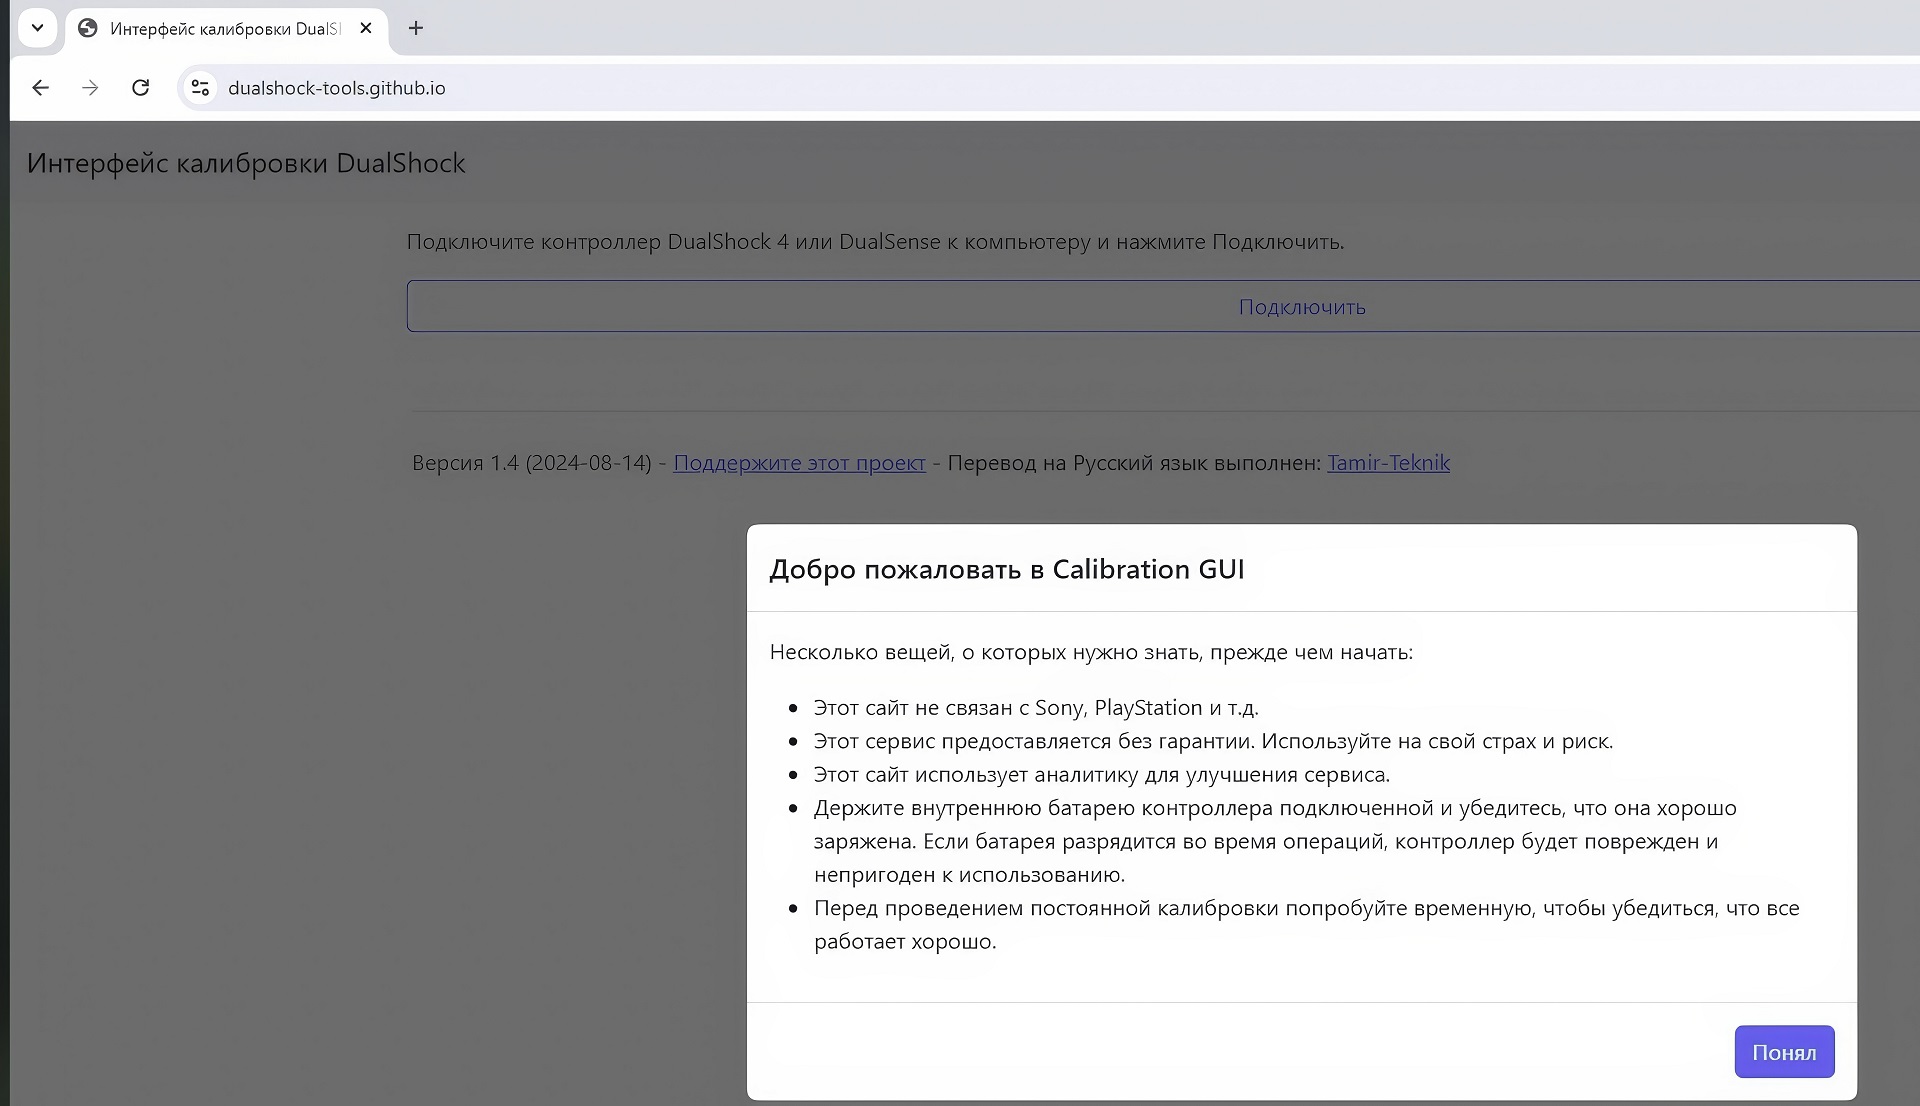This screenshot has width=1920, height=1106.
Task: Click the bullet about Sony and PlayStation
Action: (1035, 708)
